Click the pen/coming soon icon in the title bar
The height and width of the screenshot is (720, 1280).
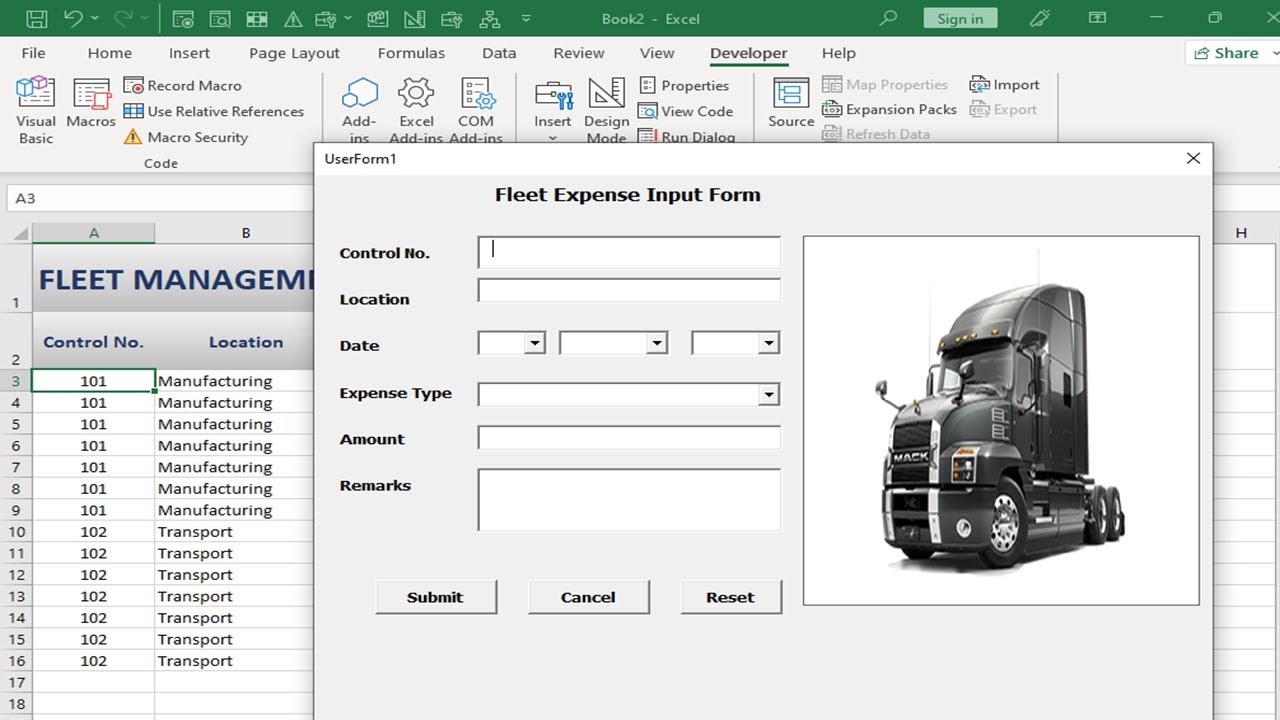click(1040, 18)
